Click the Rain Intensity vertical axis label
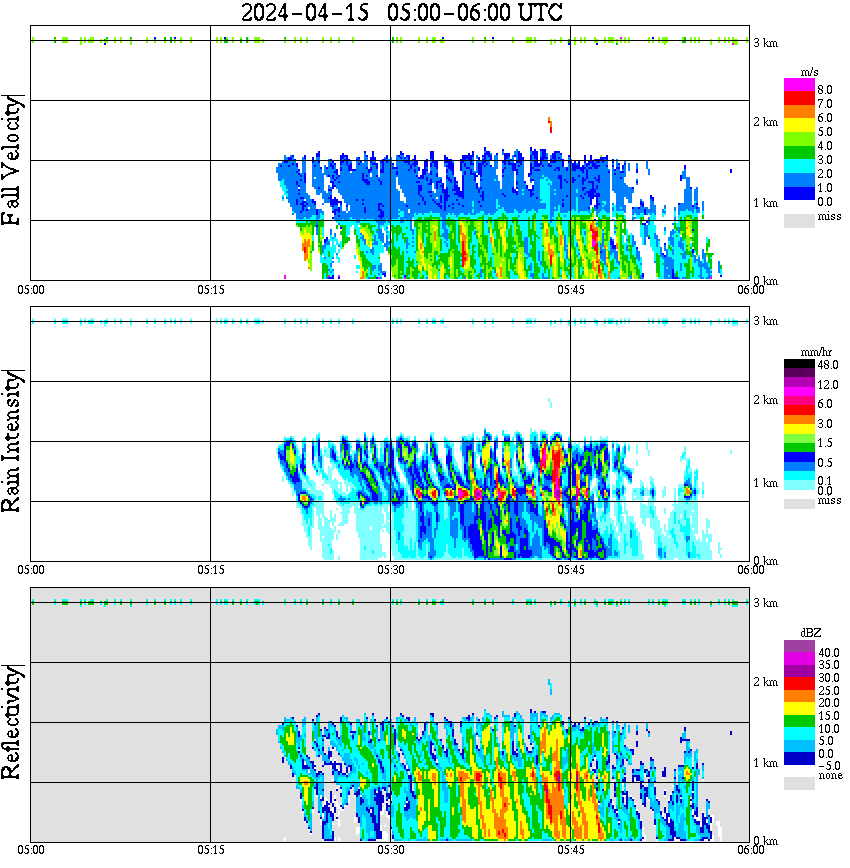Screen dimensions: 850x868 (x=12, y=441)
